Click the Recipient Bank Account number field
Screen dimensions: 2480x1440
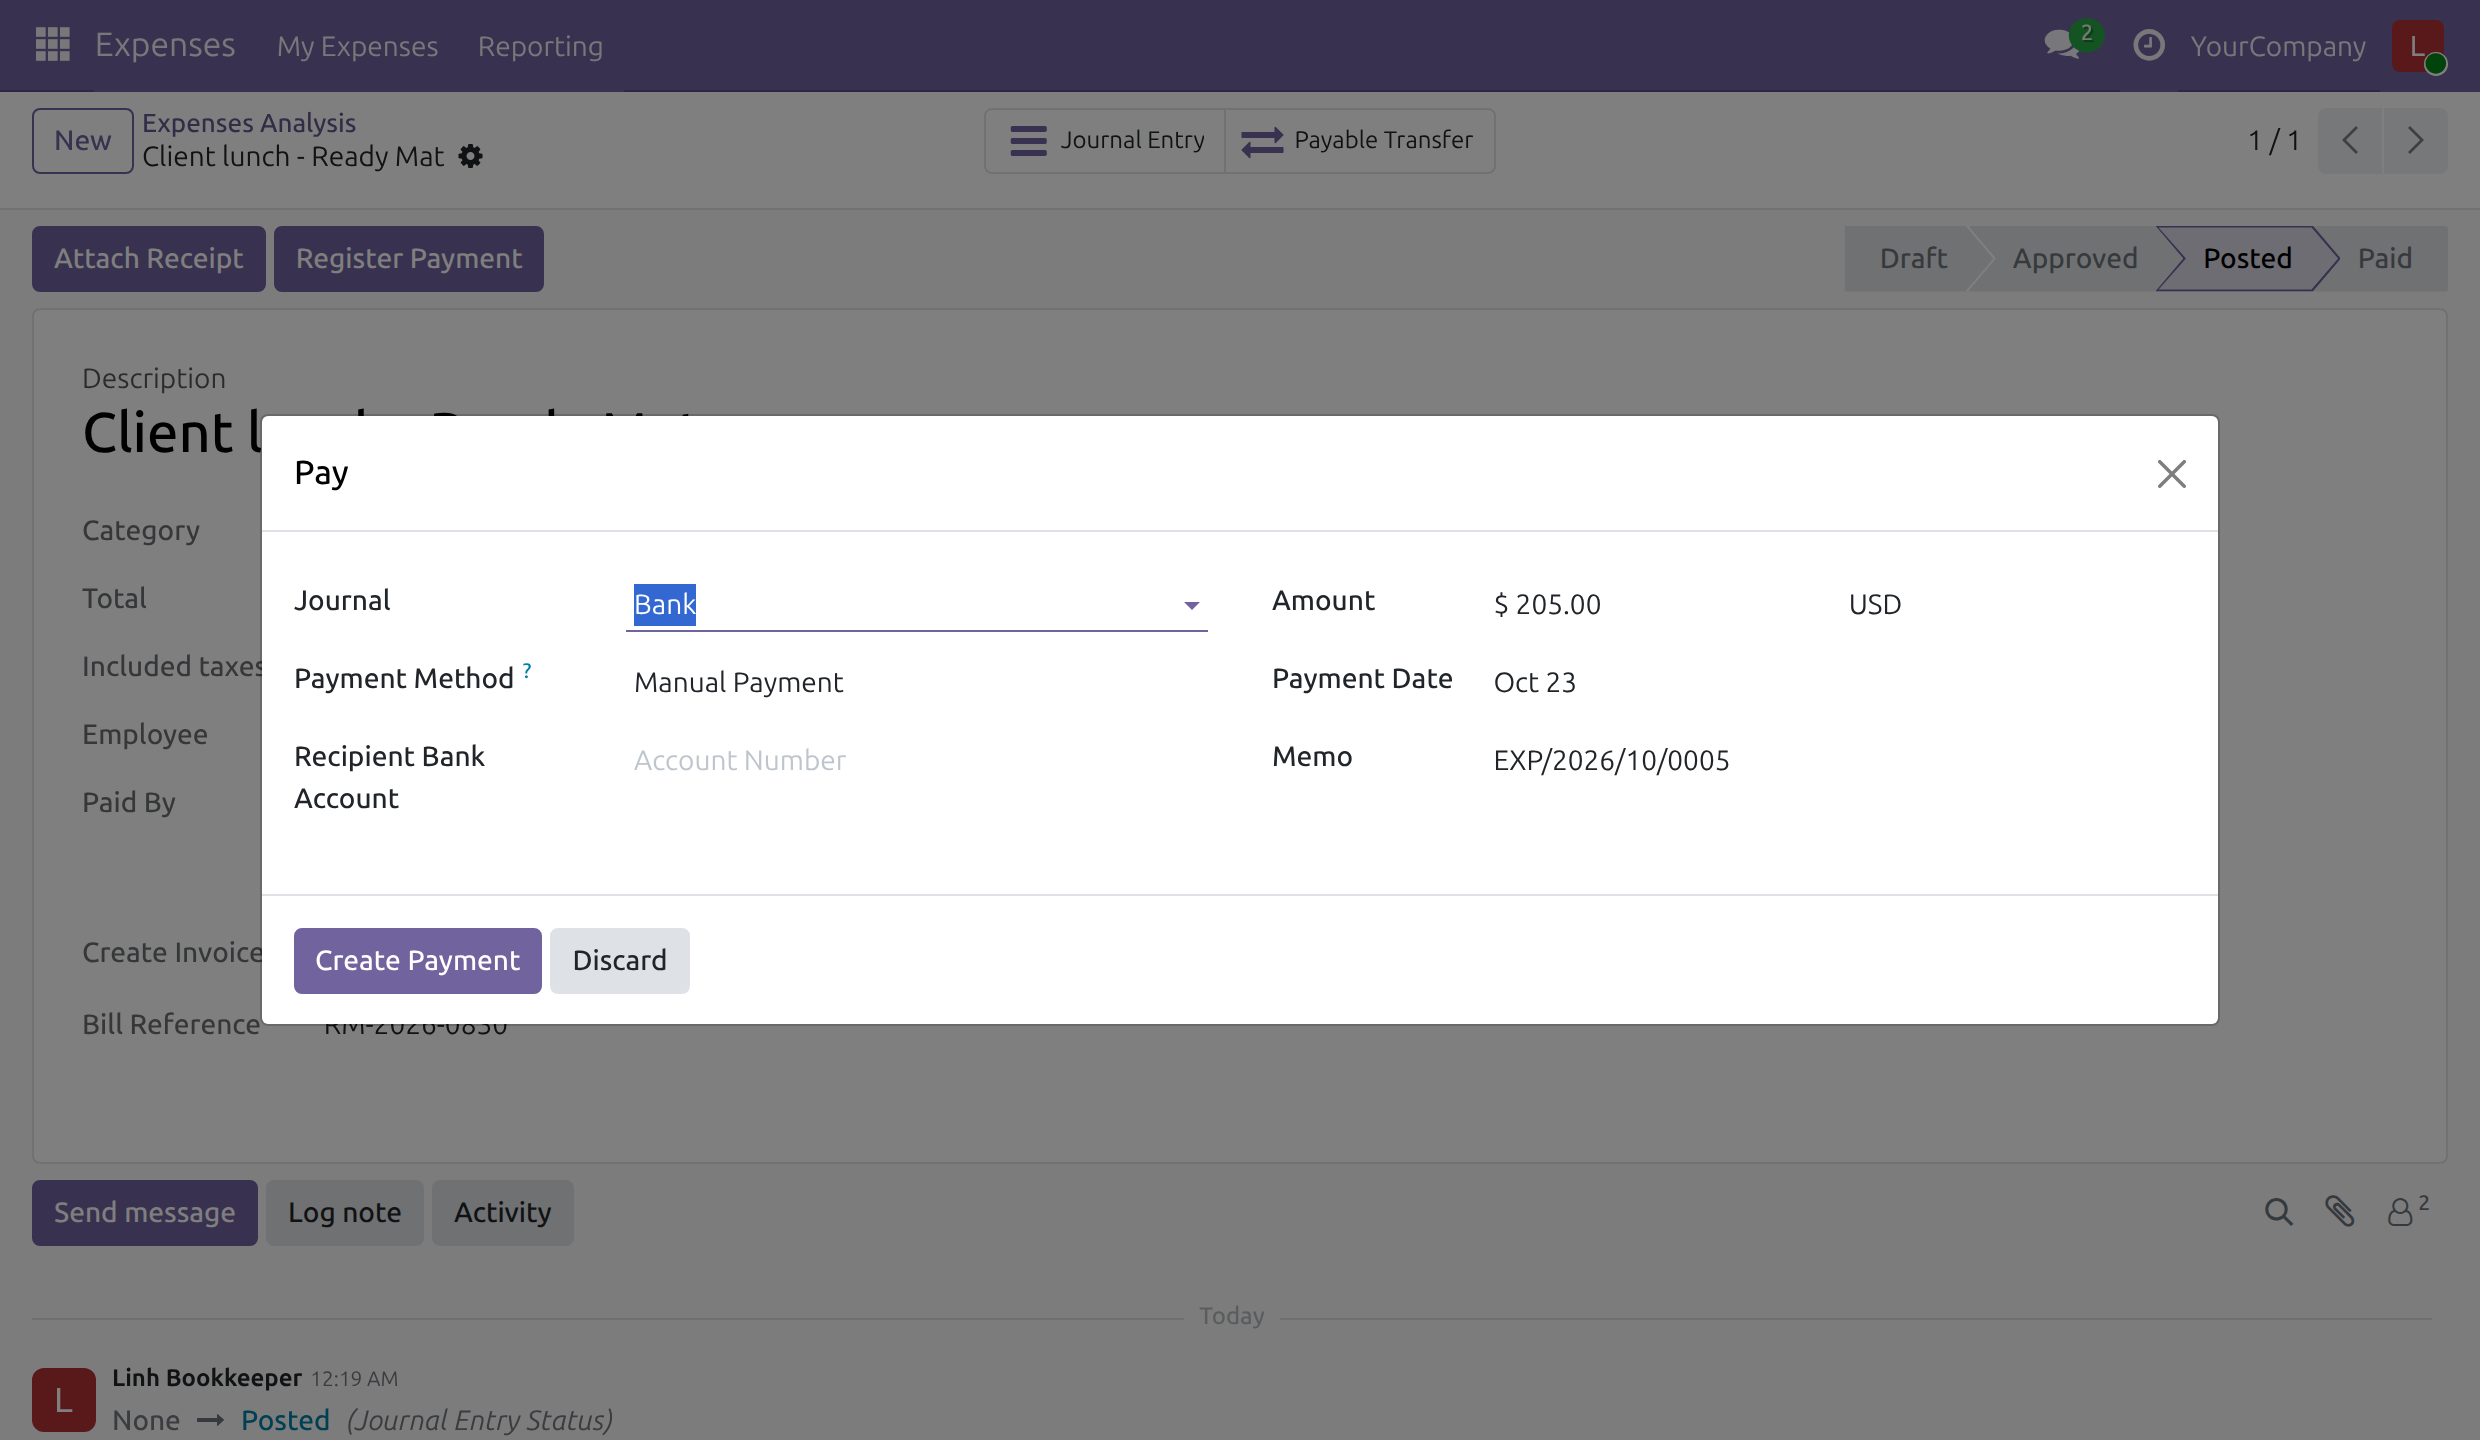916,760
